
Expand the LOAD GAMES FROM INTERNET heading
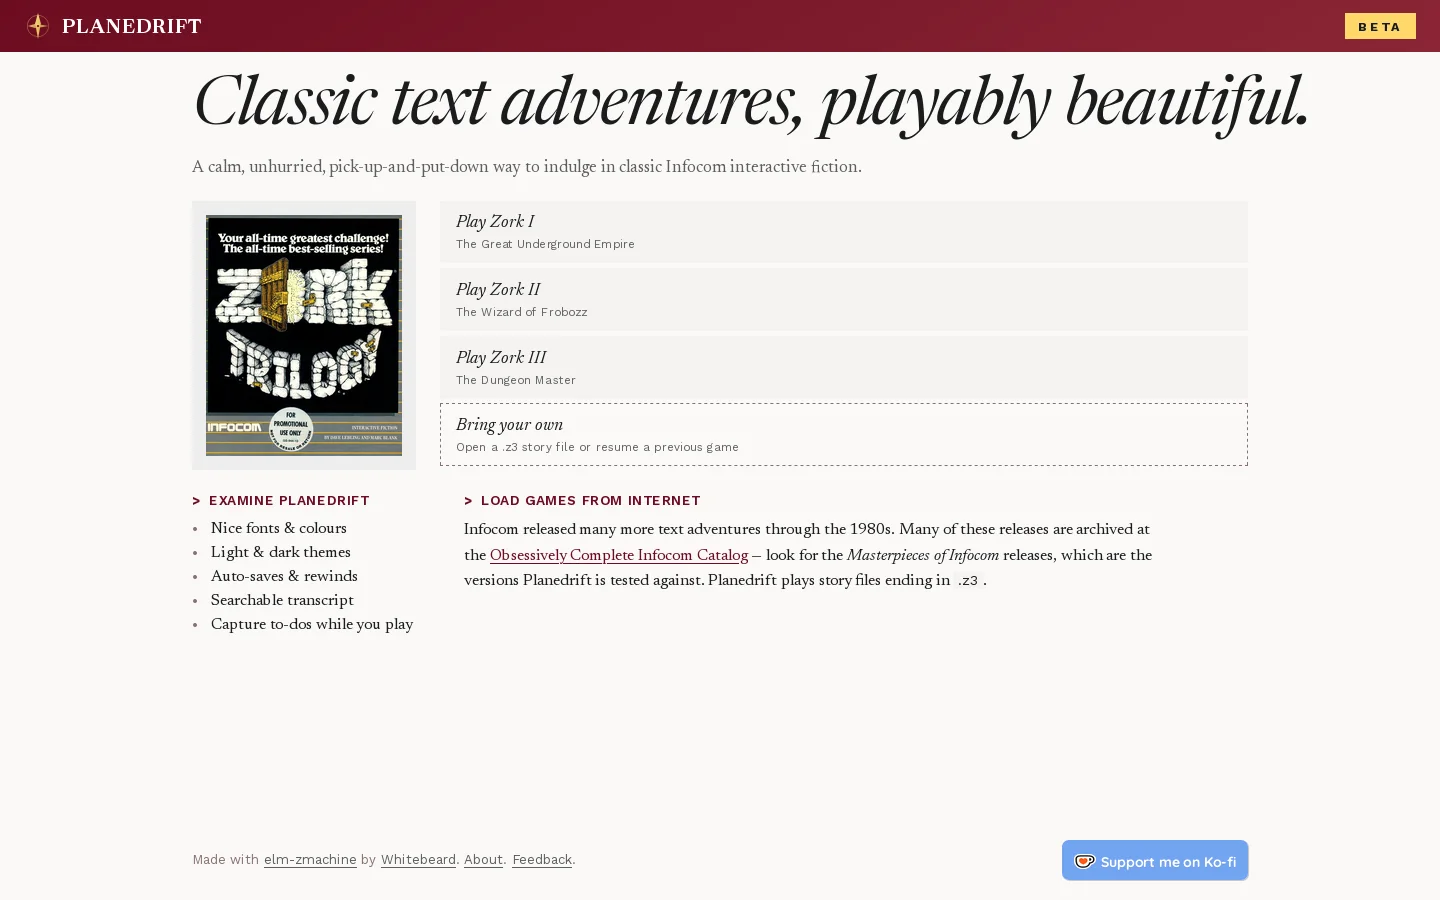(582, 500)
